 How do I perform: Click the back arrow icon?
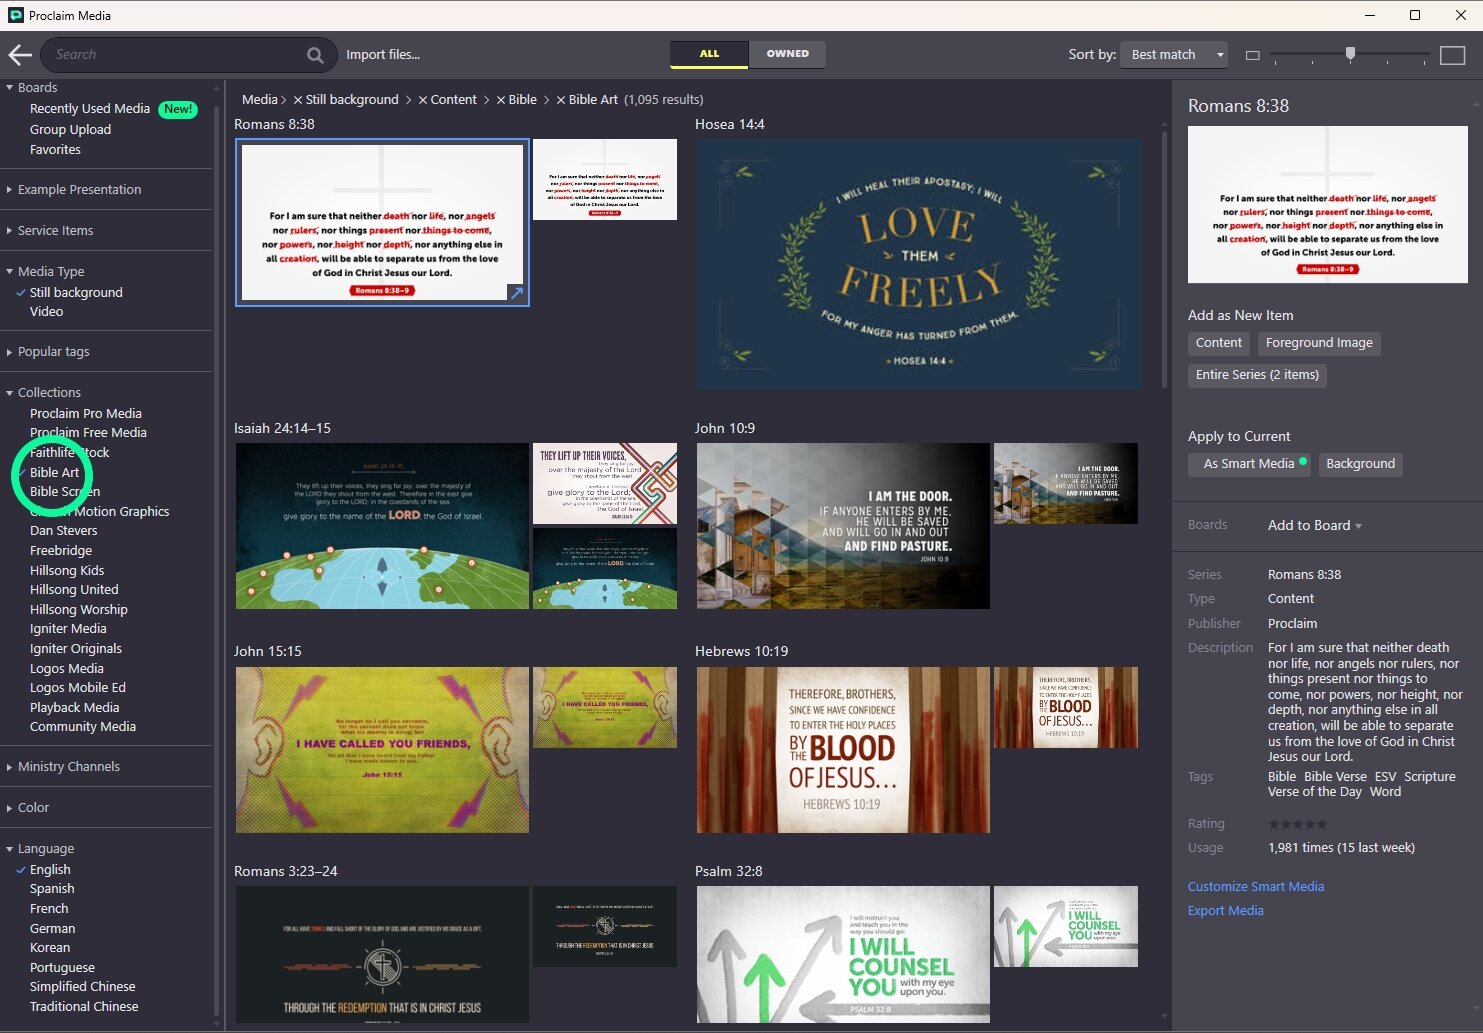[x=20, y=55]
